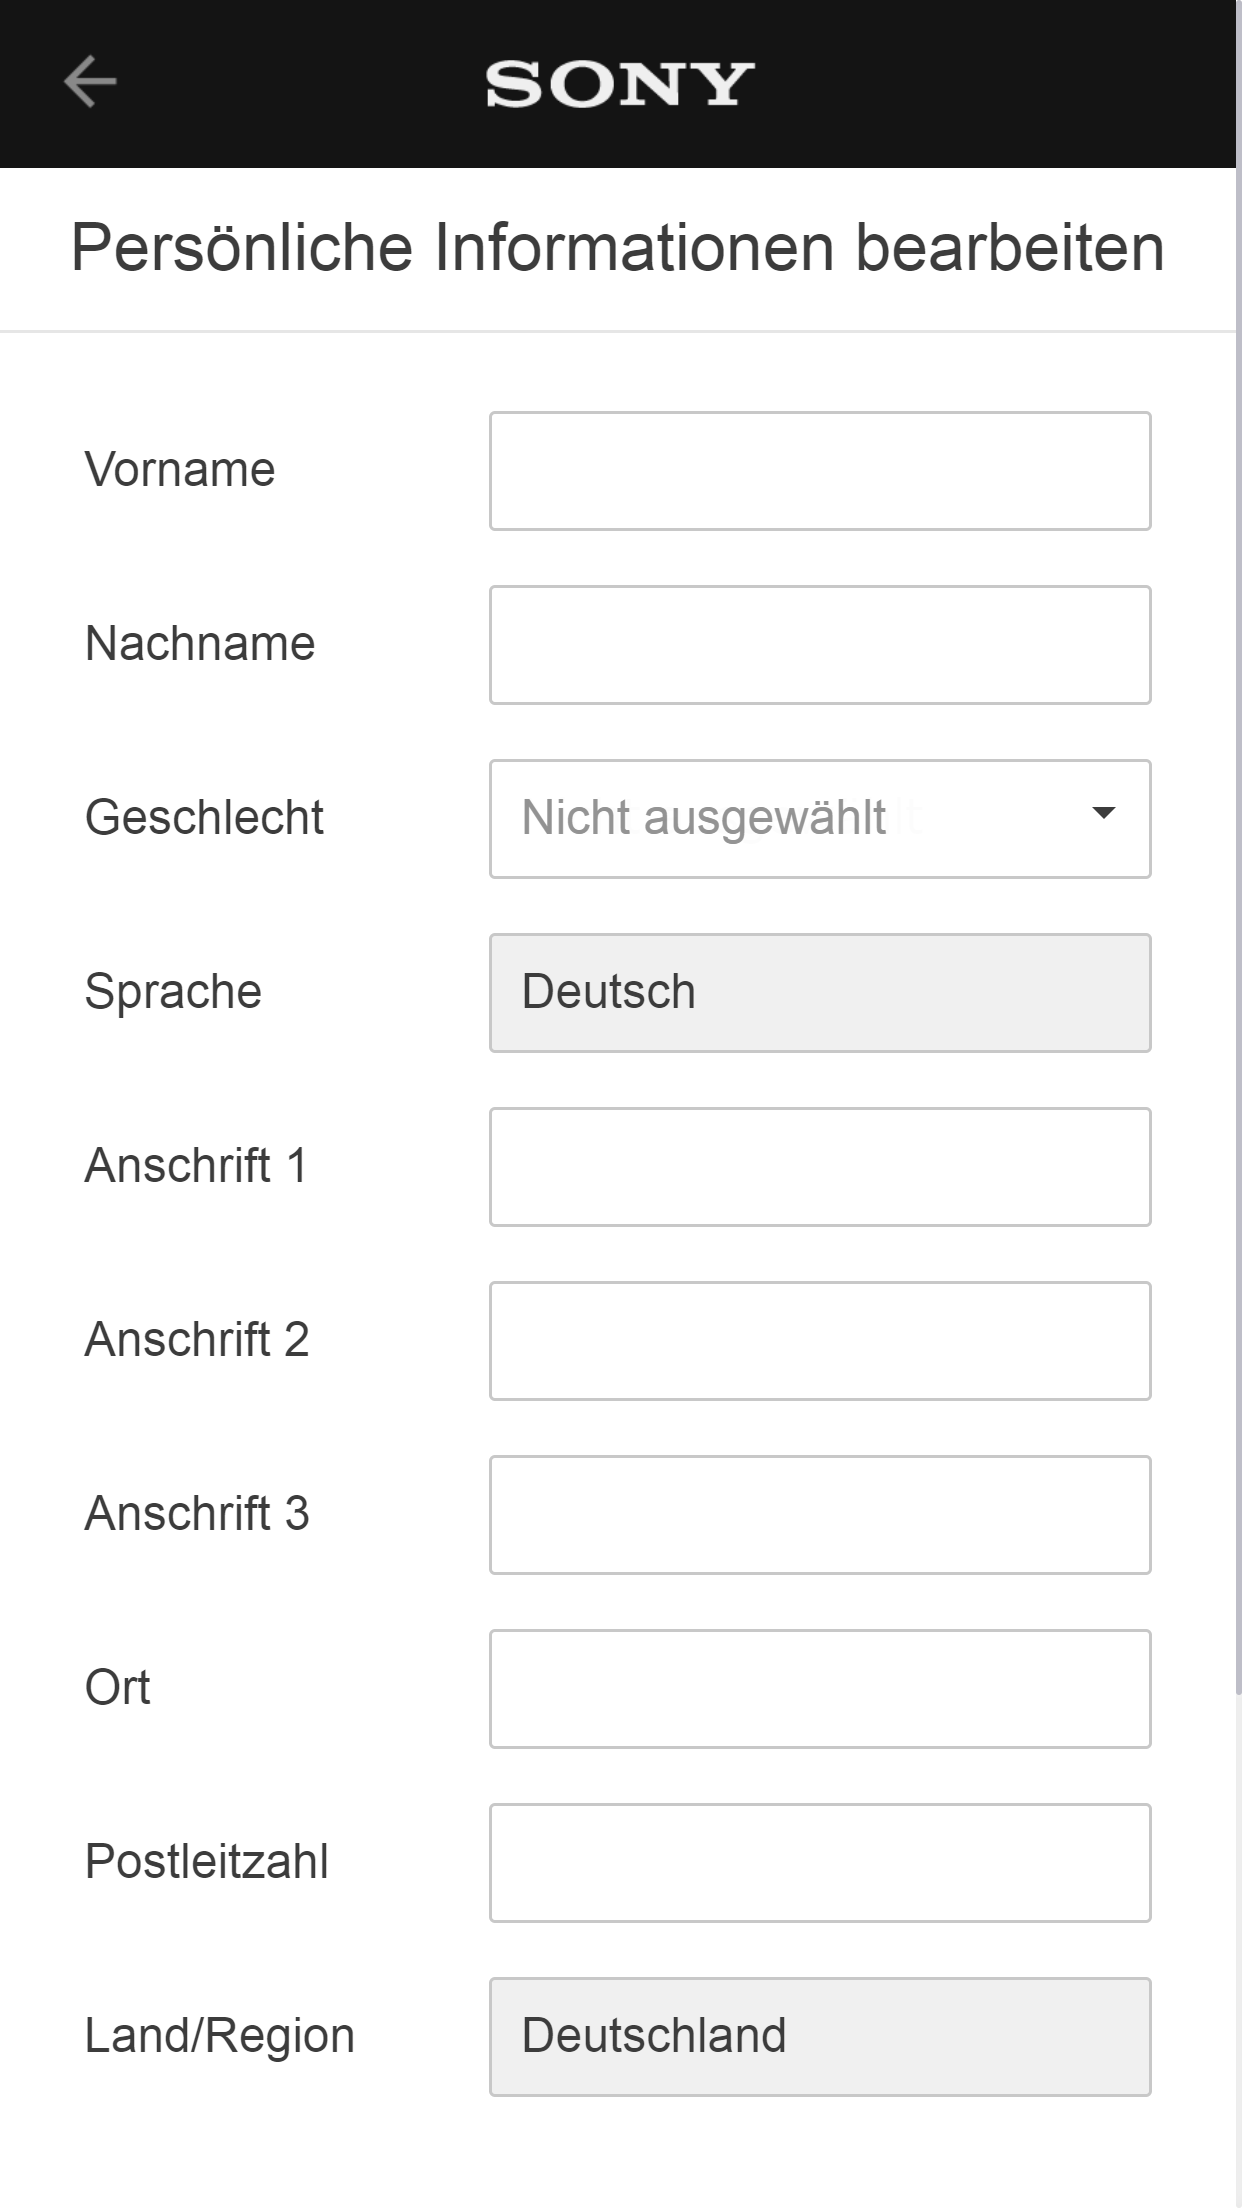Click the Anschrift 2 label

tap(197, 1340)
